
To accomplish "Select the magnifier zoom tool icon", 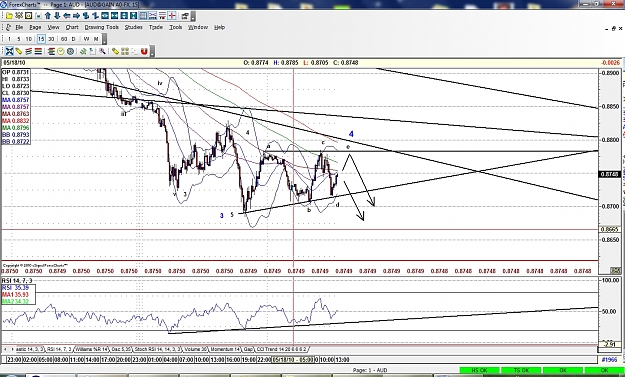I will pos(102,51).
